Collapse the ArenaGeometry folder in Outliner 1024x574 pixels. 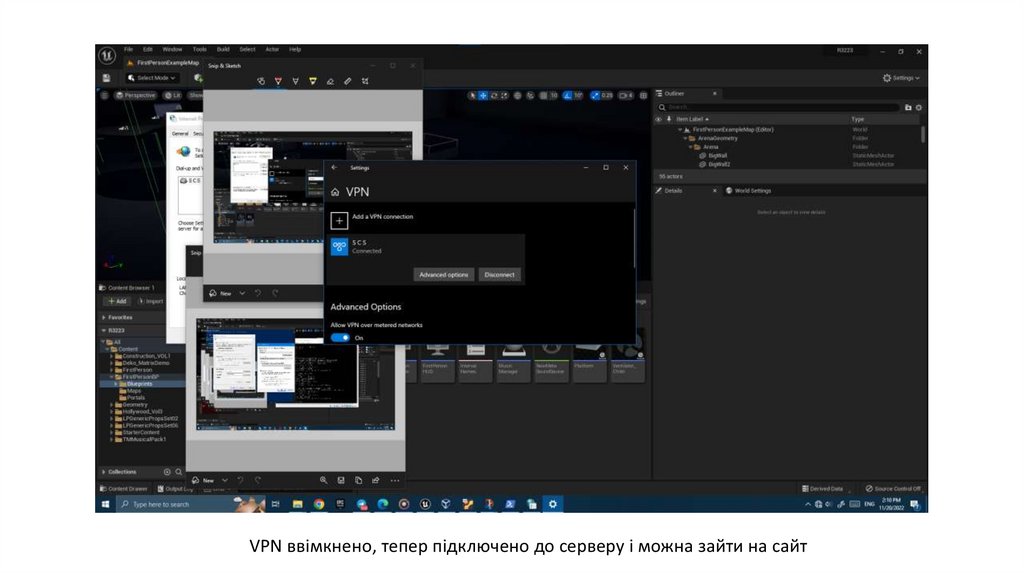[685, 138]
